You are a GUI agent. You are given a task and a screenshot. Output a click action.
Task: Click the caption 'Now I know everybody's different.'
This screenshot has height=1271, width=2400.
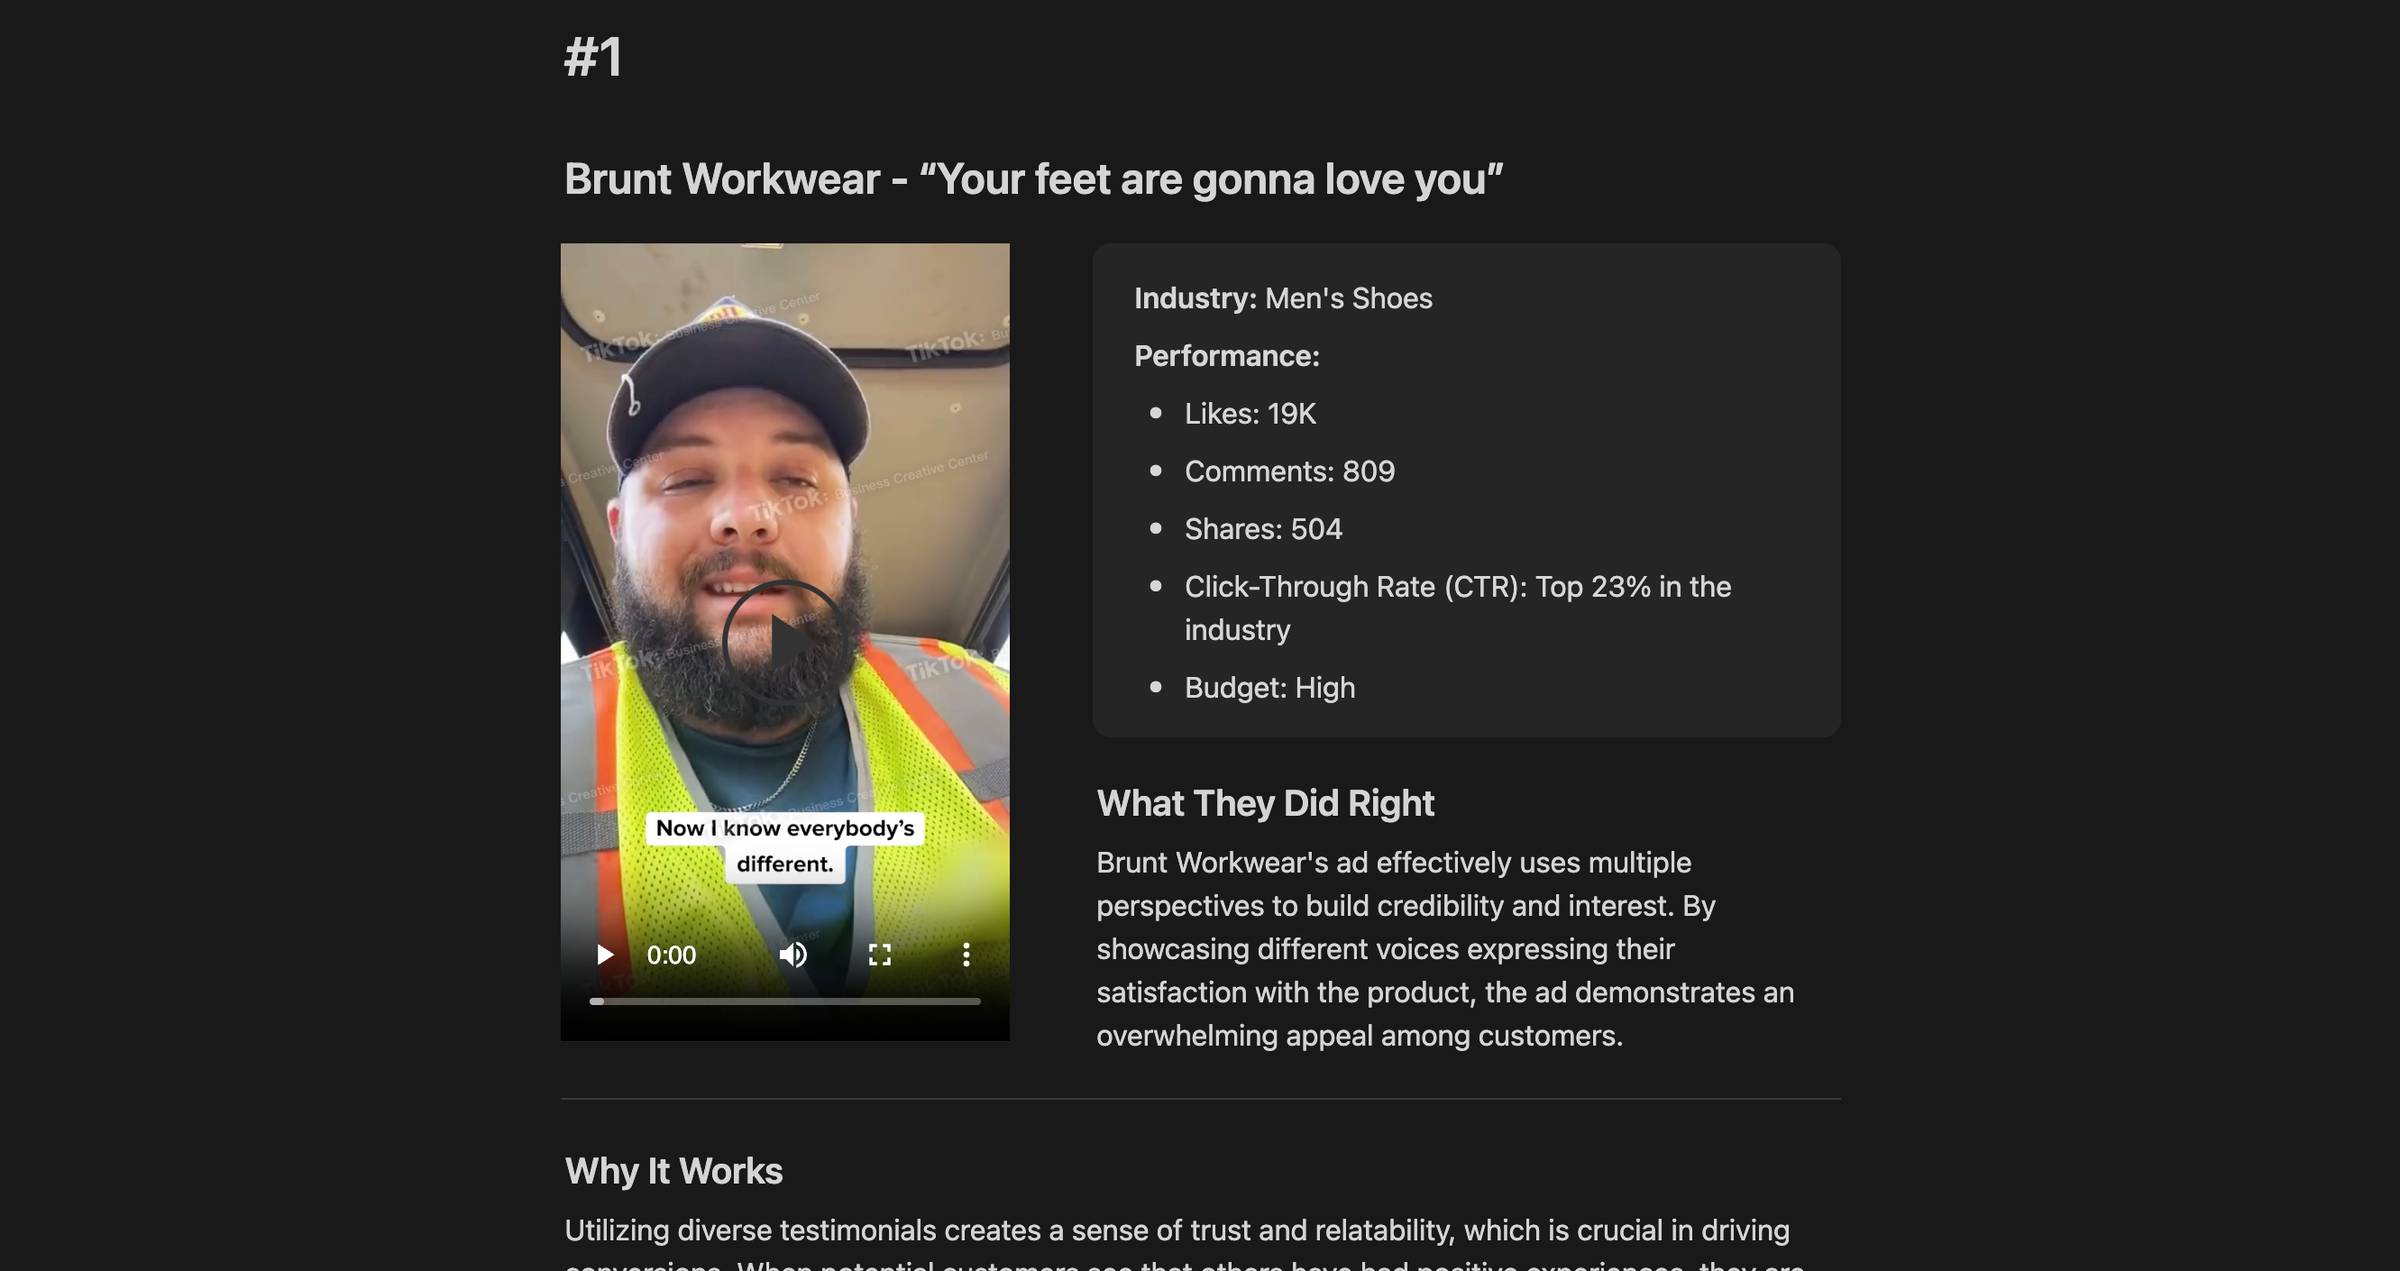point(785,846)
